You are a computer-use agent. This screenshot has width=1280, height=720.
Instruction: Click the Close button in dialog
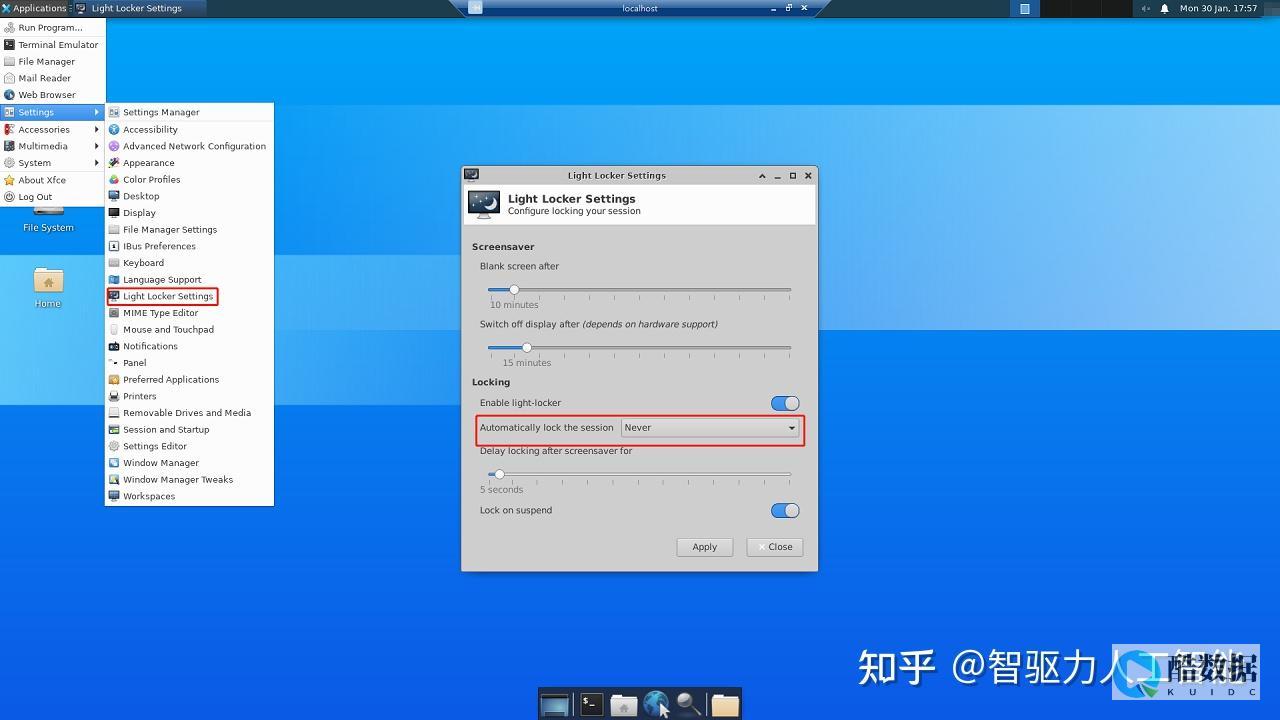click(x=775, y=547)
